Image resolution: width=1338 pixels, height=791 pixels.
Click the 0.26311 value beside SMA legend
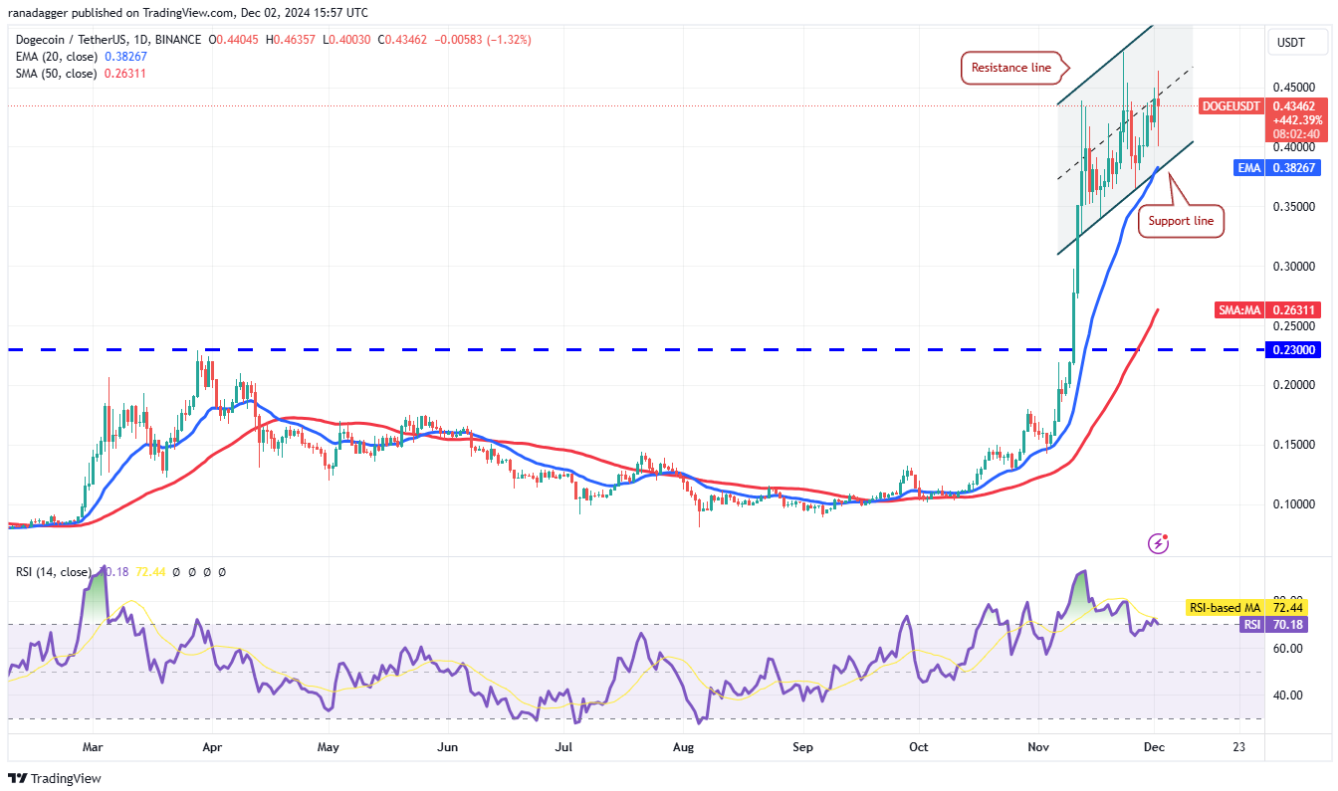tap(125, 73)
